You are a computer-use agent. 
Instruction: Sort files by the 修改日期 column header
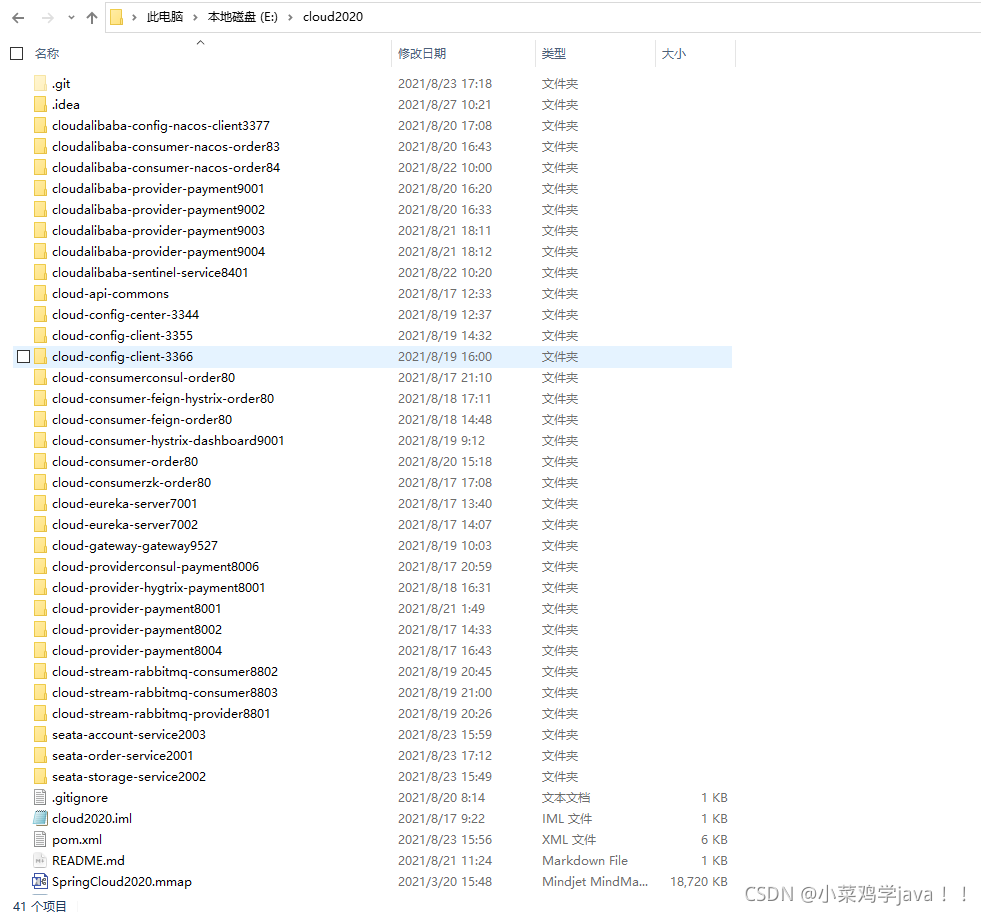(x=425, y=53)
